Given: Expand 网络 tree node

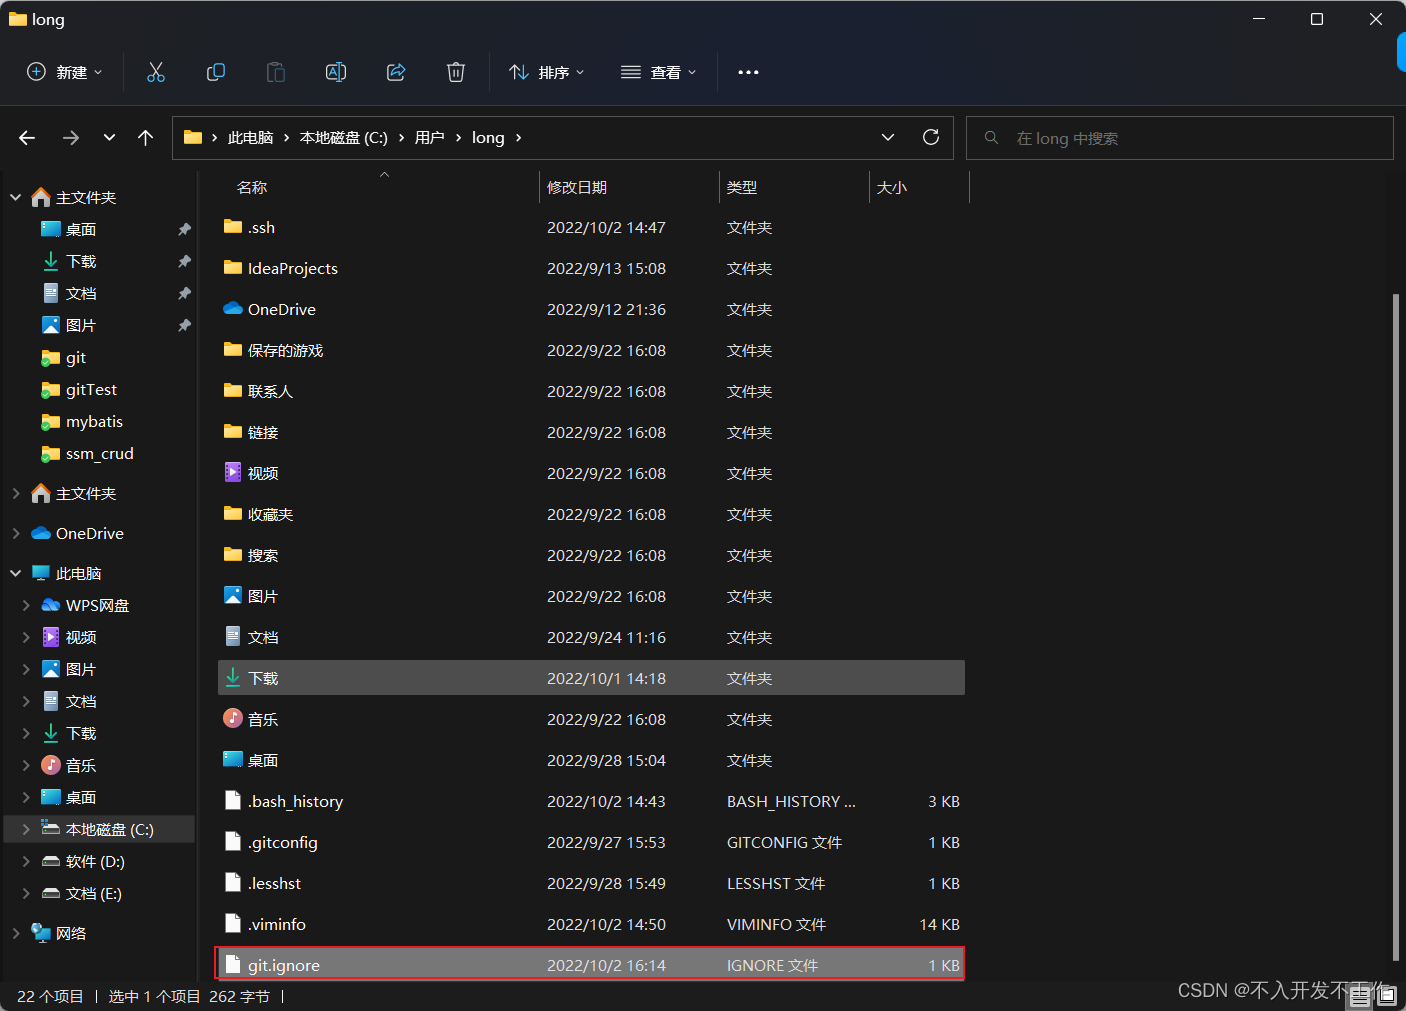Looking at the screenshot, I should (x=15, y=934).
